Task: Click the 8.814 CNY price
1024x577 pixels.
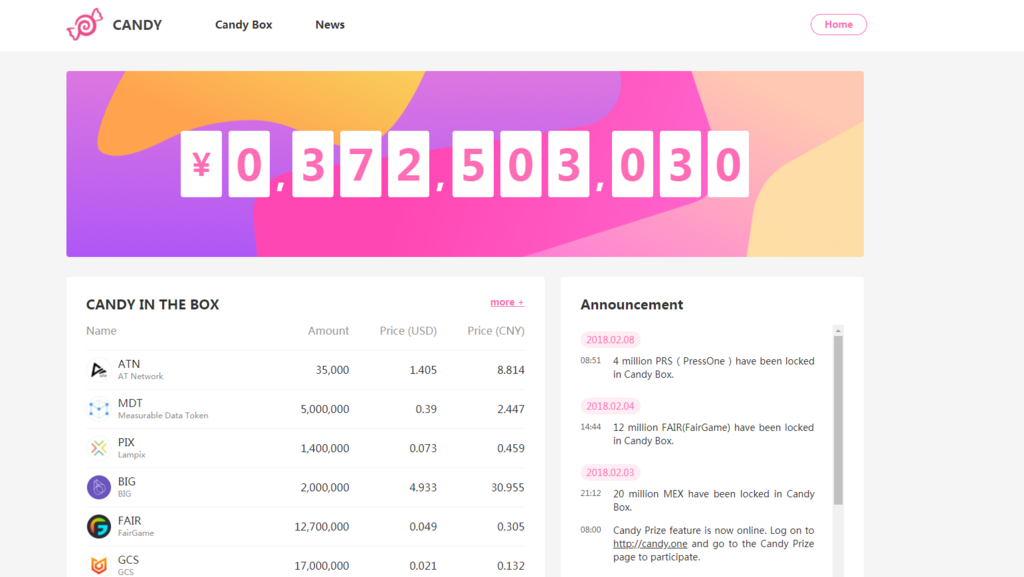Action: [x=511, y=370]
